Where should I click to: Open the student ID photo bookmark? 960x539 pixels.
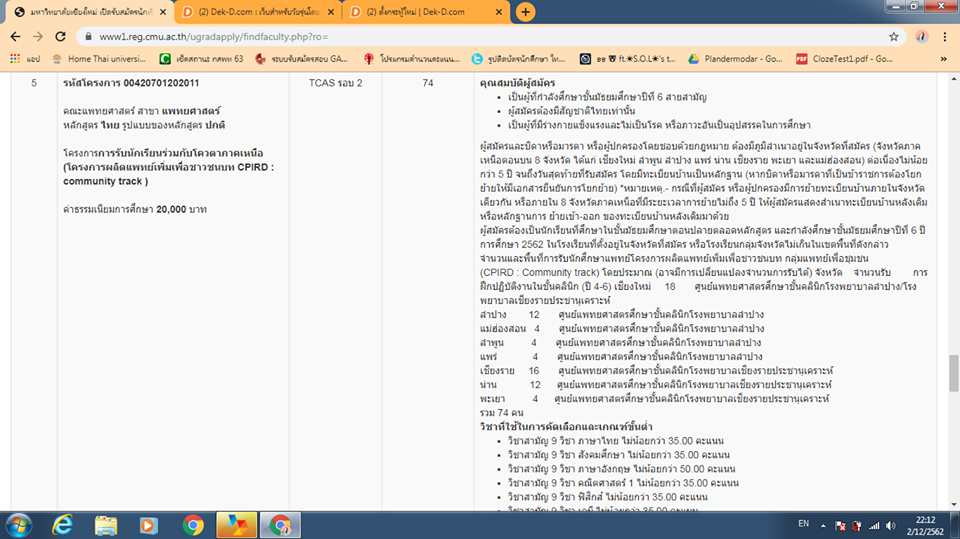[519, 59]
